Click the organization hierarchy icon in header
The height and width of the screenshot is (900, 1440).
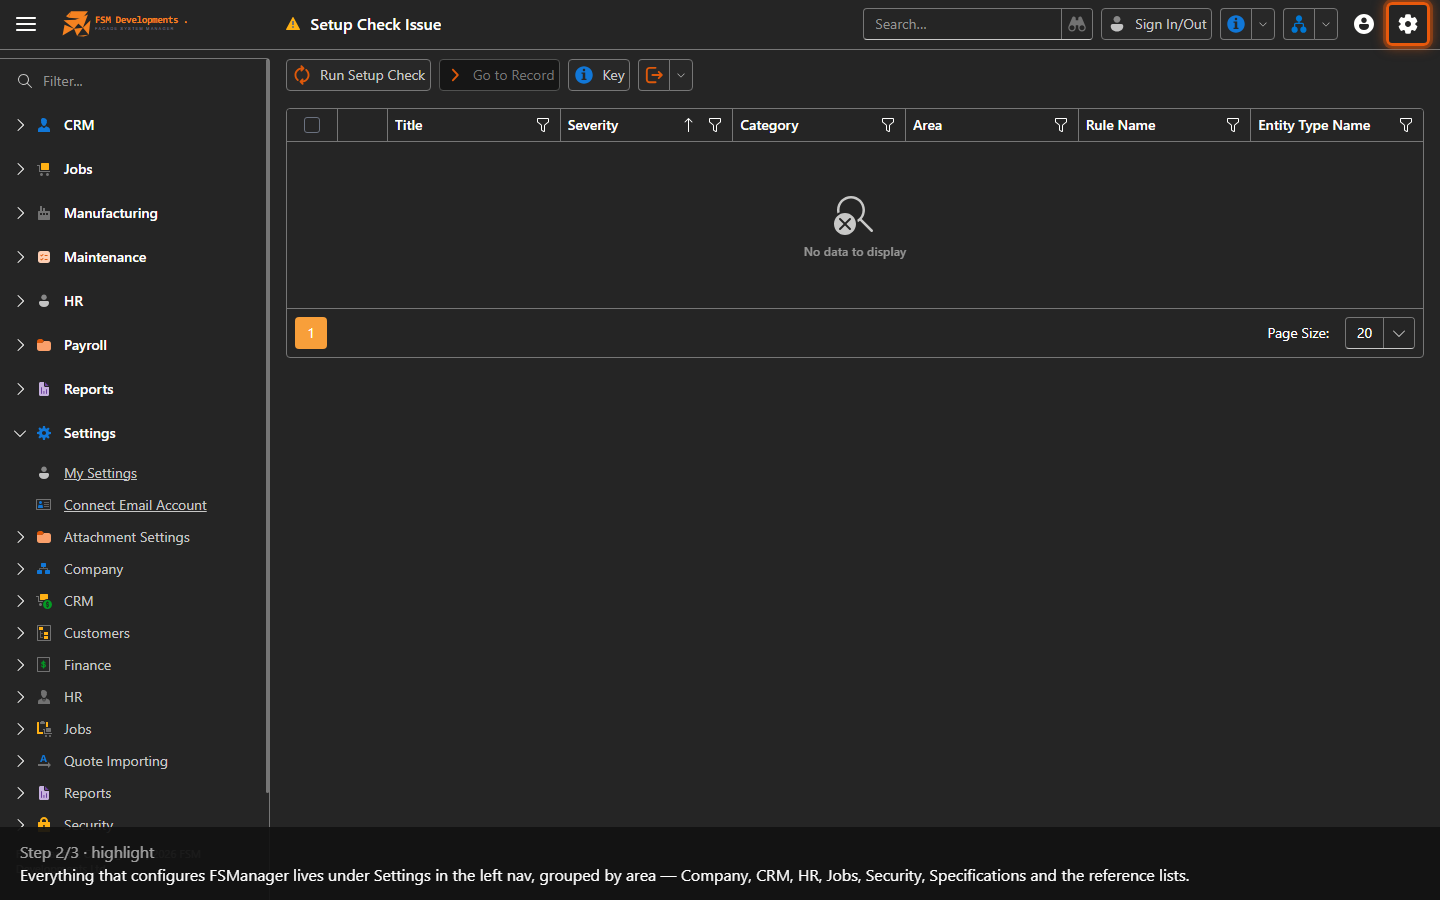tap(1298, 24)
